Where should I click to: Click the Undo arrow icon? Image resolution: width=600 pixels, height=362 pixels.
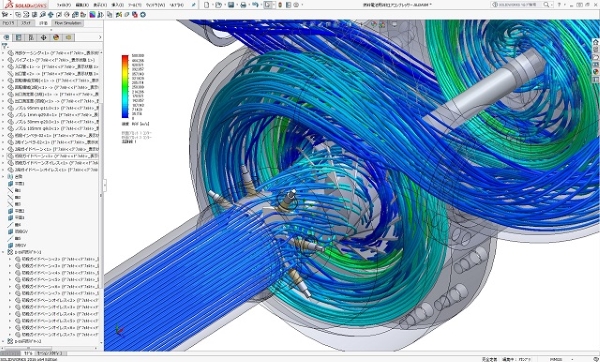click(x=255, y=5)
